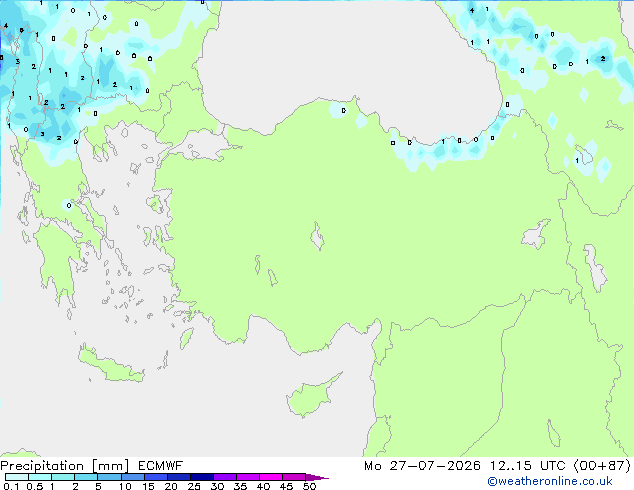Click the 2–5 mm legend color swatch
Screen dimensions: 634x490
coord(86,477)
